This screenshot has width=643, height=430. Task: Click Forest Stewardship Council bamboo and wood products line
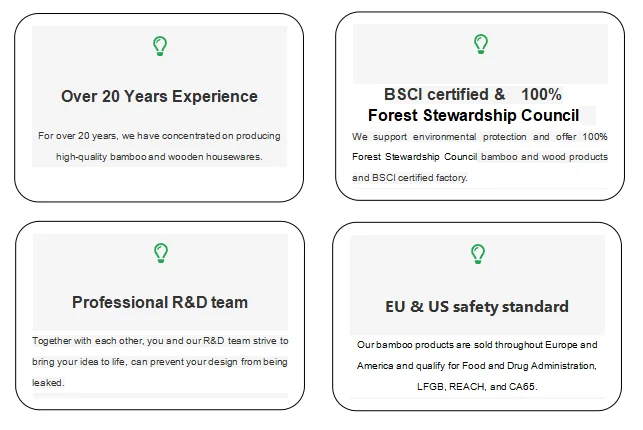point(479,157)
